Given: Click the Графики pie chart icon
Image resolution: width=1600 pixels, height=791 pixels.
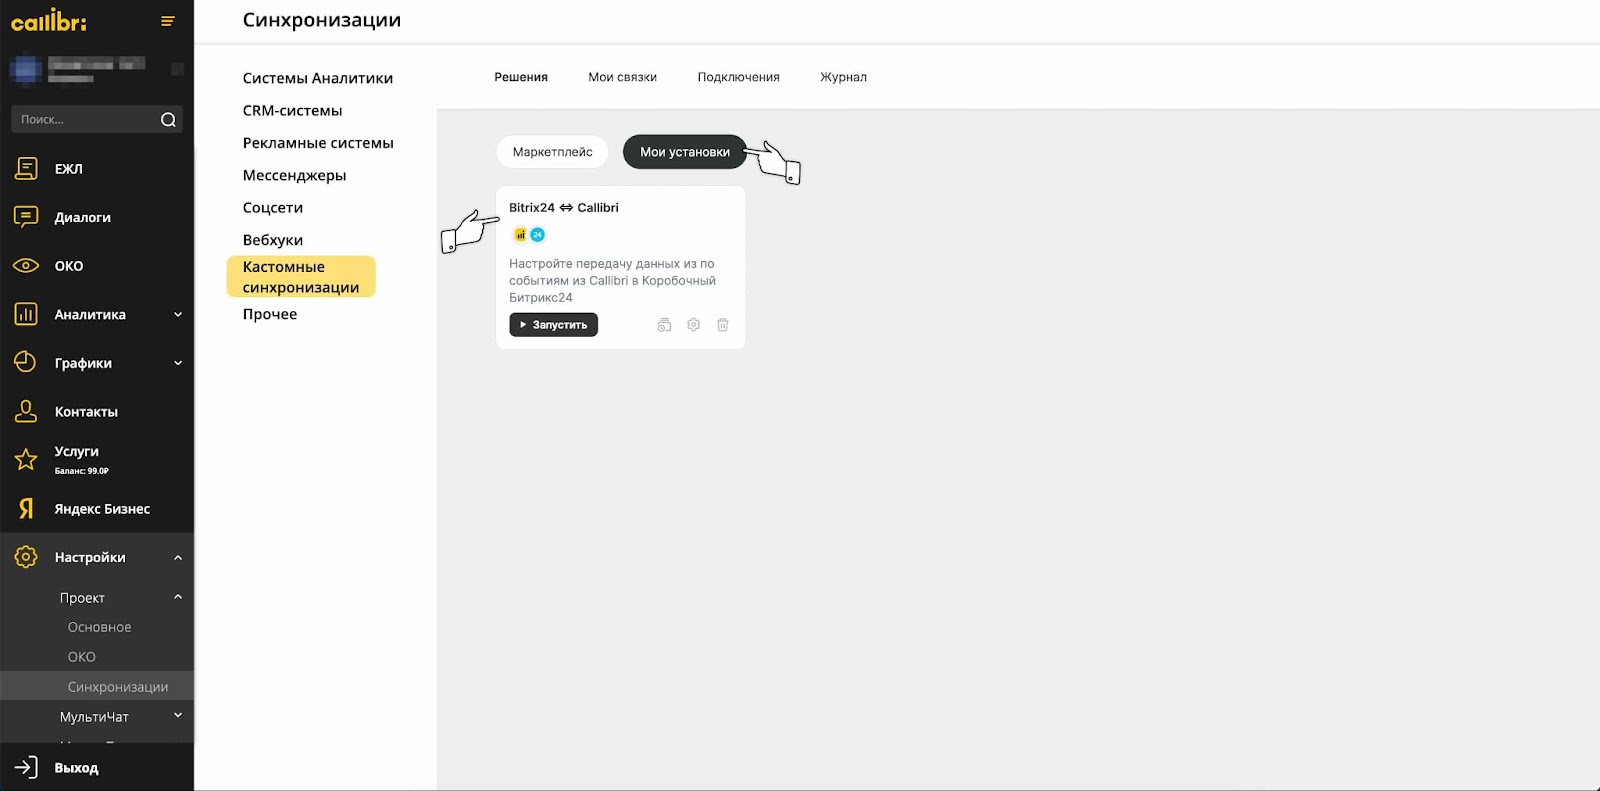Looking at the screenshot, I should (26, 363).
